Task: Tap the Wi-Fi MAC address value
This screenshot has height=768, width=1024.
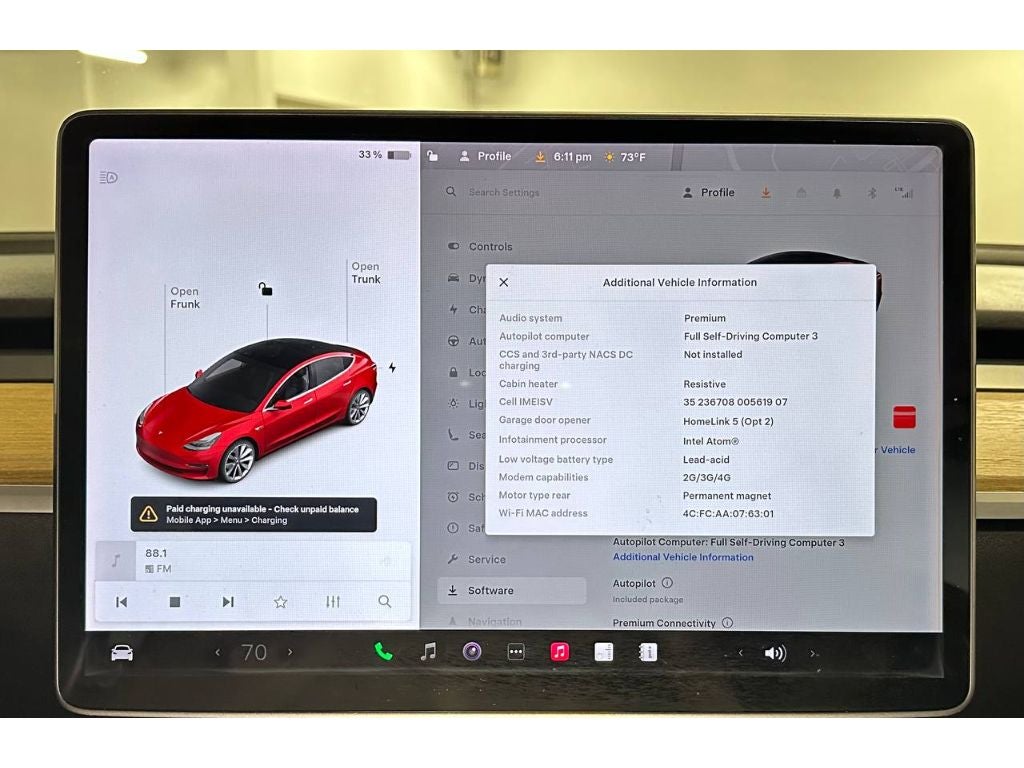Action: click(728, 514)
